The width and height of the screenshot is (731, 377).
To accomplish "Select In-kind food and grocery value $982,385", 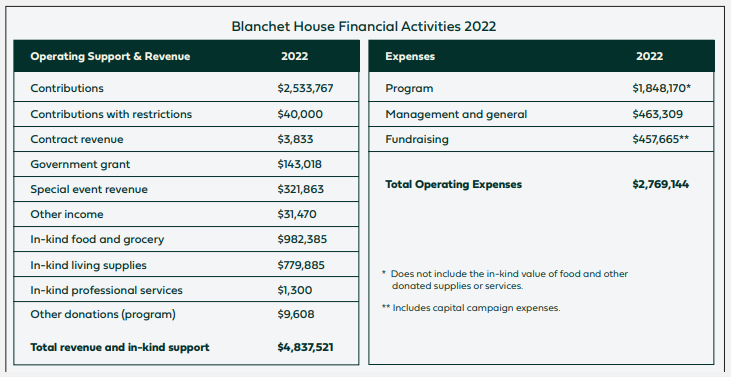I will tap(302, 240).
